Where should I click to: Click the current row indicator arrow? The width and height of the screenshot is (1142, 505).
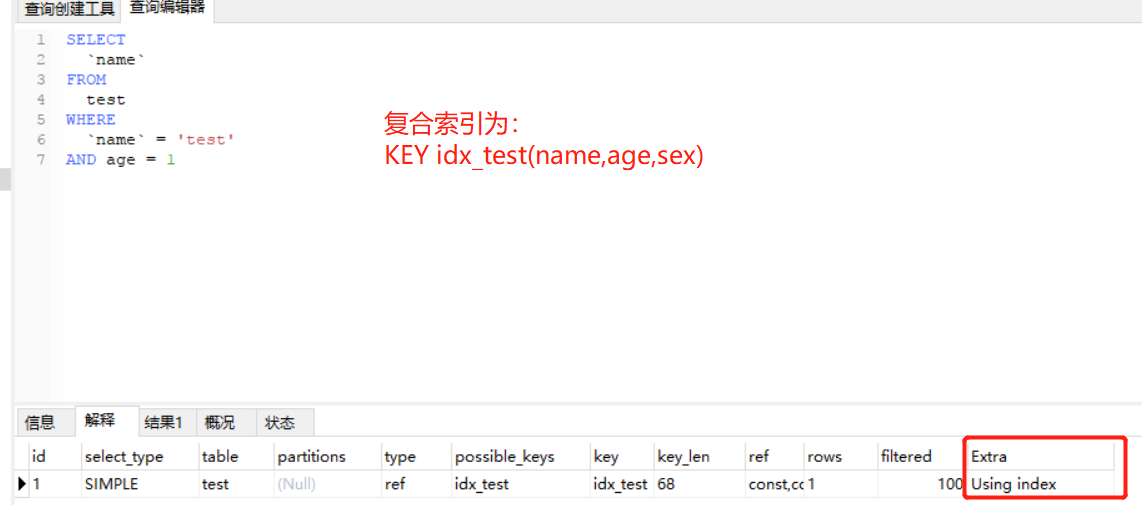[22, 484]
